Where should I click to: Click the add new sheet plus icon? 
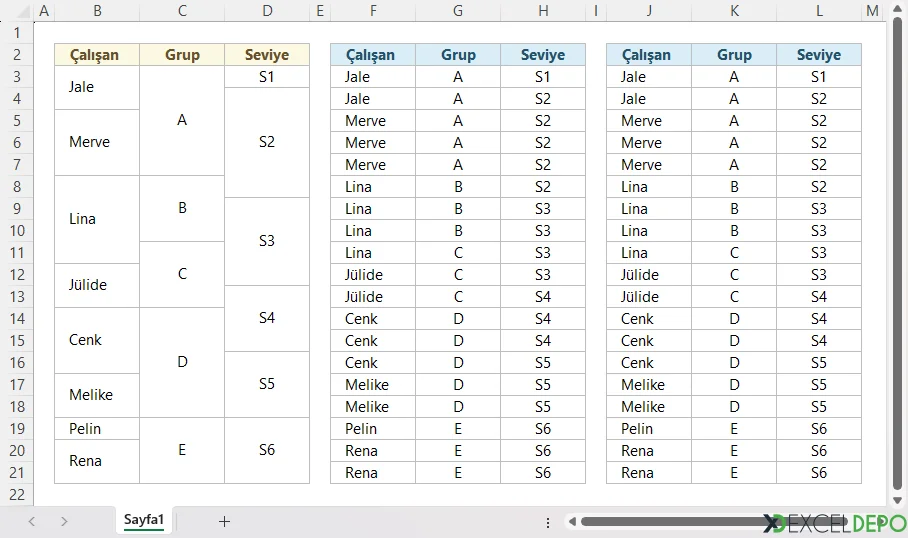224,521
